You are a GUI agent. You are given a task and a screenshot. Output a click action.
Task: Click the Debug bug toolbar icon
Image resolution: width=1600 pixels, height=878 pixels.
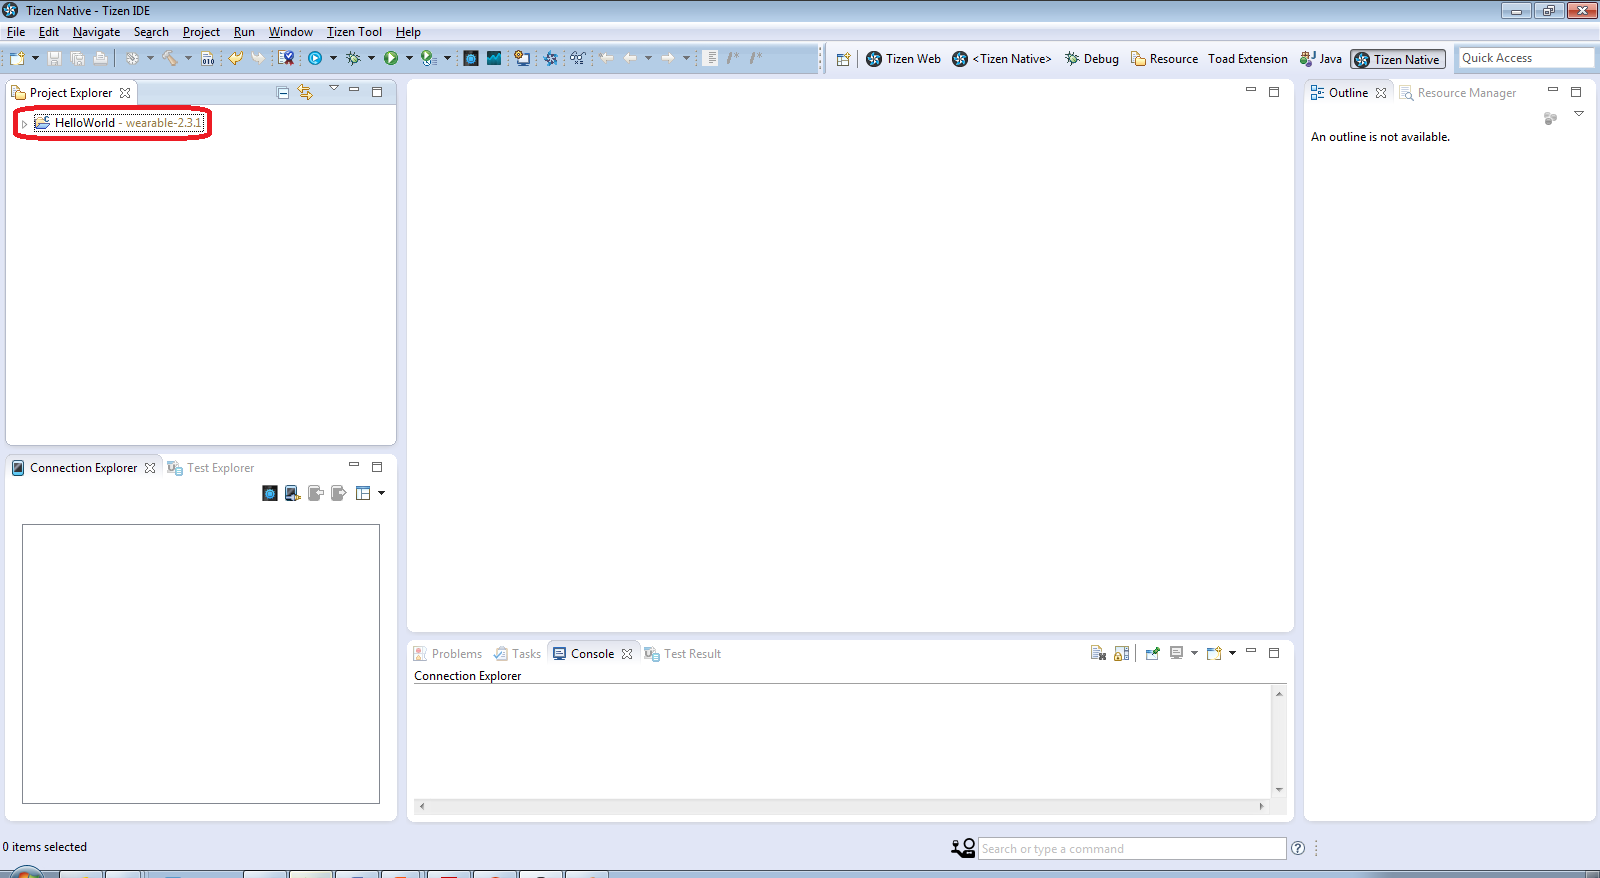point(353,58)
